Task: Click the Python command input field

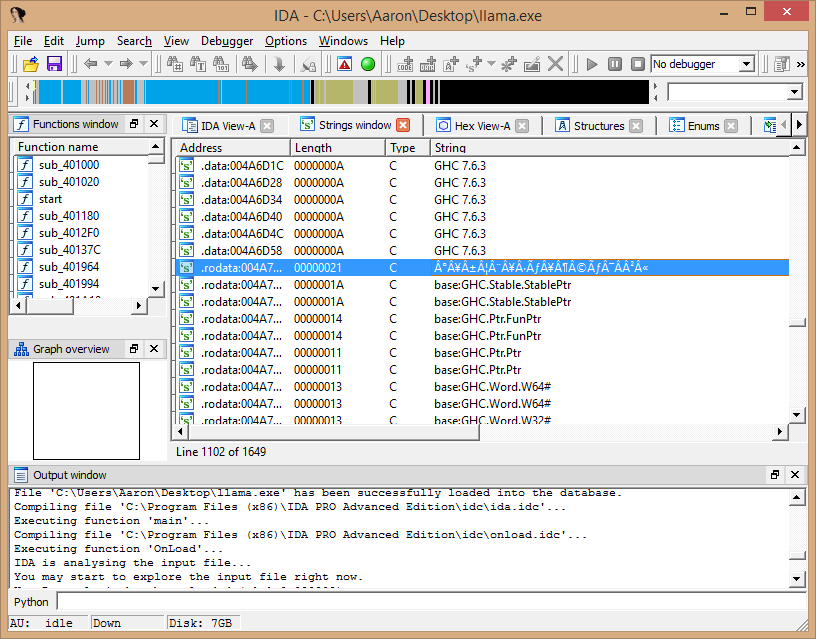Action: point(431,602)
